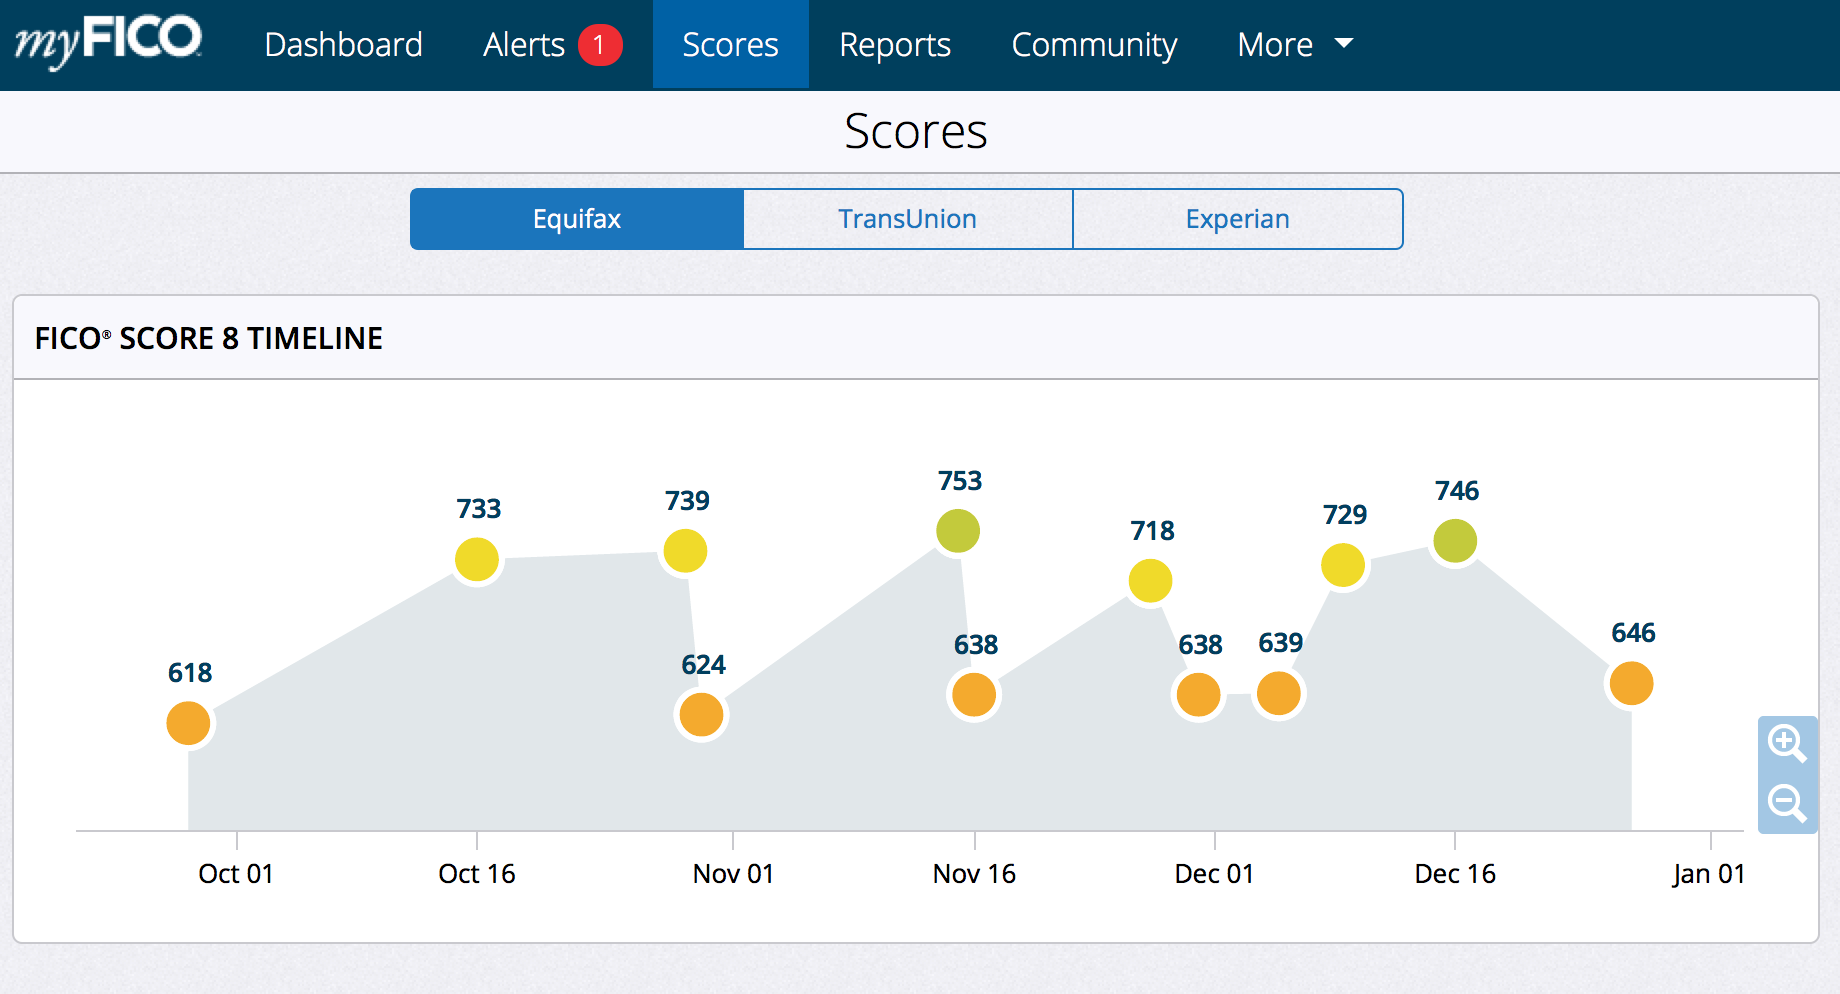Zoom out on the timeline chart
The width and height of the screenshot is (1840, 994).
[x=1787, y=804]
